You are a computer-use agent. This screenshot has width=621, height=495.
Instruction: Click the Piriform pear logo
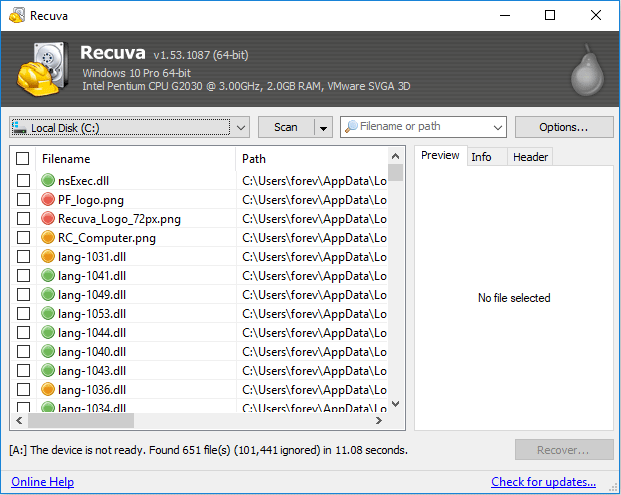[587, 70]
